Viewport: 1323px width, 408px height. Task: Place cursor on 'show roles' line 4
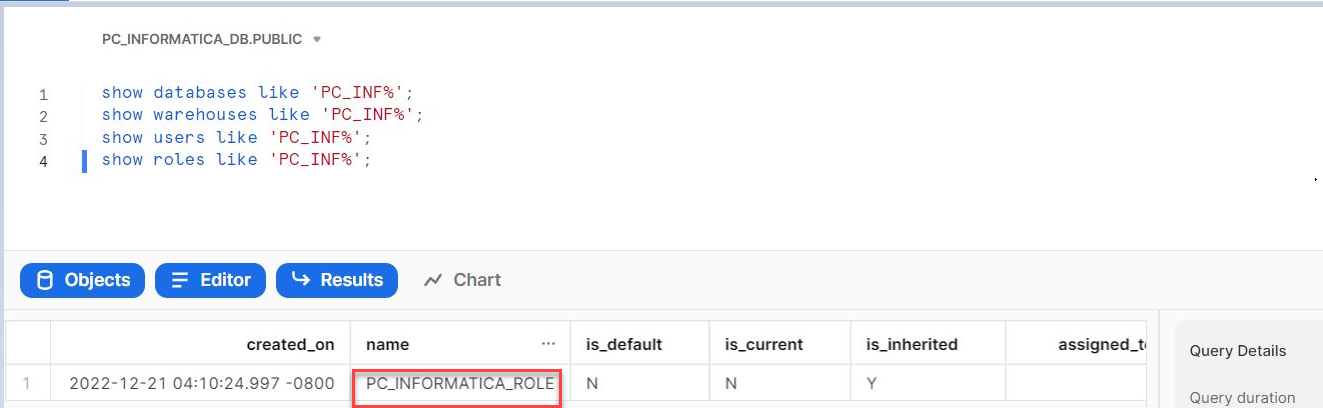click(x=236, y=160)
